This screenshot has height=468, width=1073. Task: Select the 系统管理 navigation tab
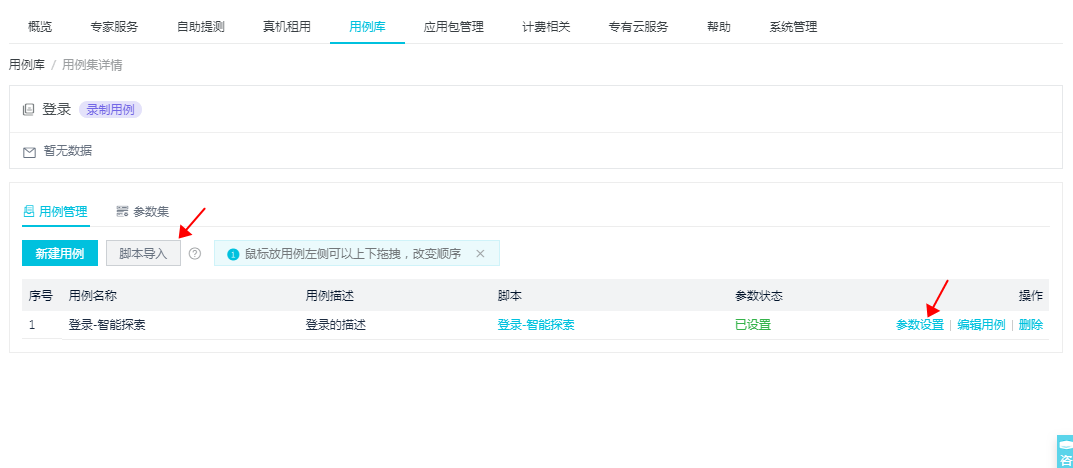[793, 27]
